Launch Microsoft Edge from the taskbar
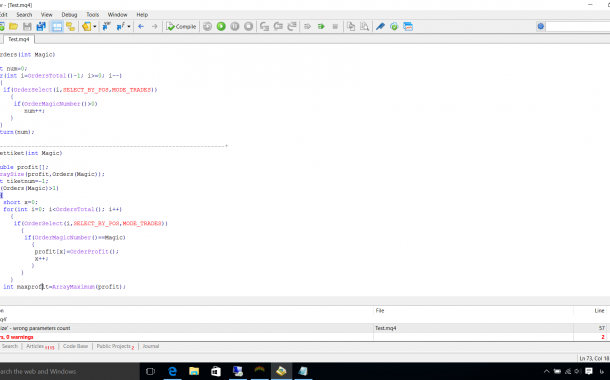Image resolution: width=610 pixels, height=380 pixels. click(x=172, y=371)
